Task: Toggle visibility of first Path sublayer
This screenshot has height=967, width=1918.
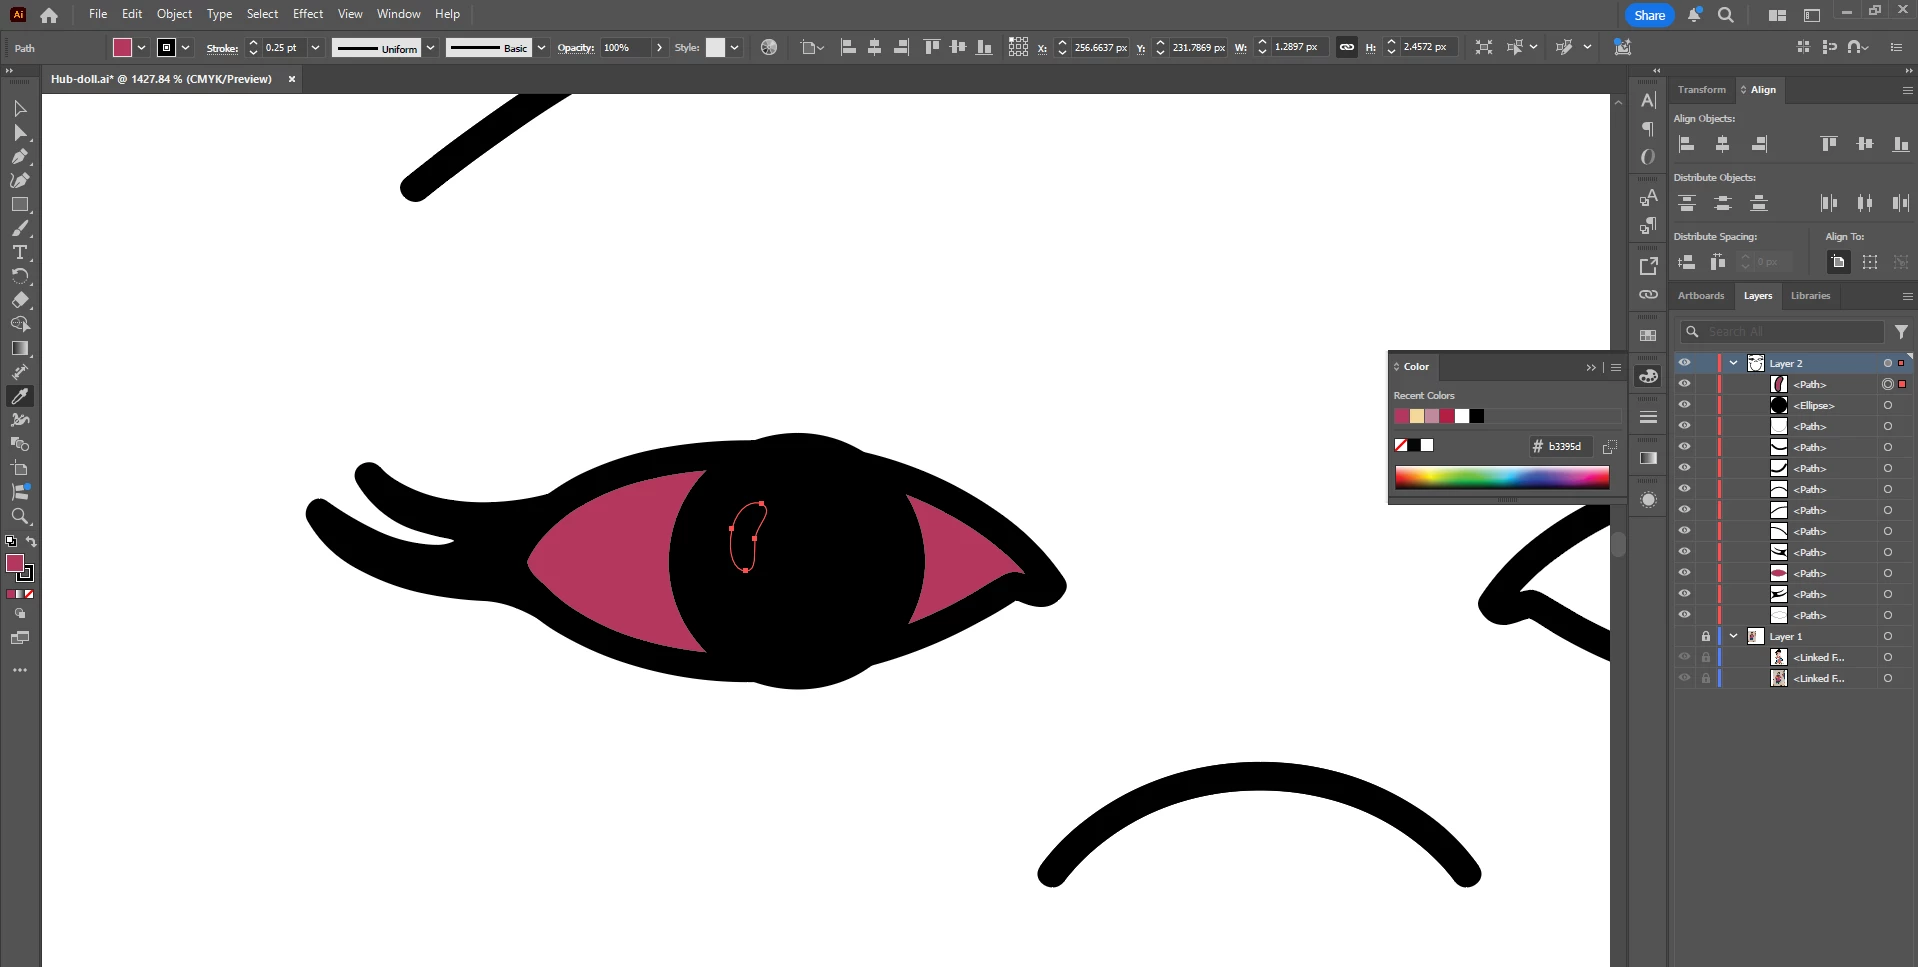Action: pyautogui.click(x=1685, y=384)
